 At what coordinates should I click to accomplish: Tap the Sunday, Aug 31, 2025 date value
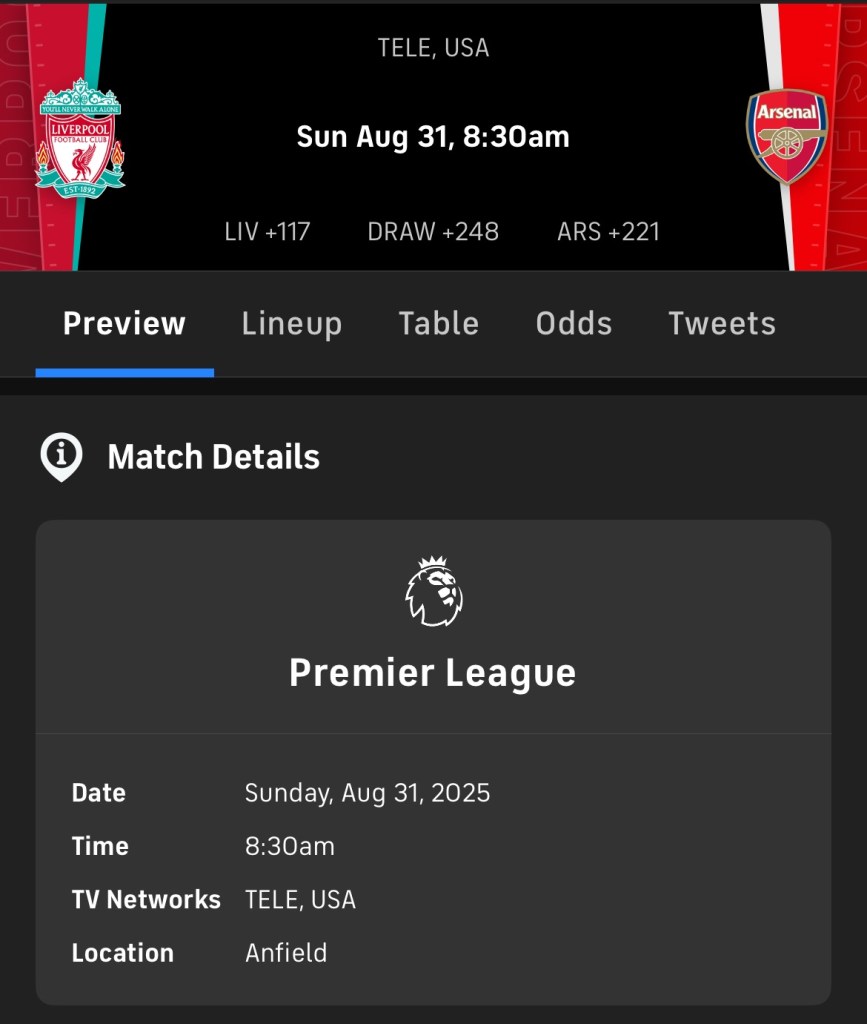click(367, 793)
